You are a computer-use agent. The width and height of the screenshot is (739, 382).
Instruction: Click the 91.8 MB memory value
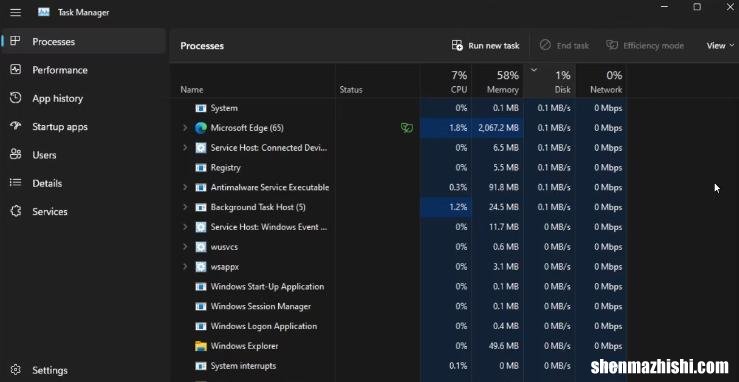tap(504, 187)
